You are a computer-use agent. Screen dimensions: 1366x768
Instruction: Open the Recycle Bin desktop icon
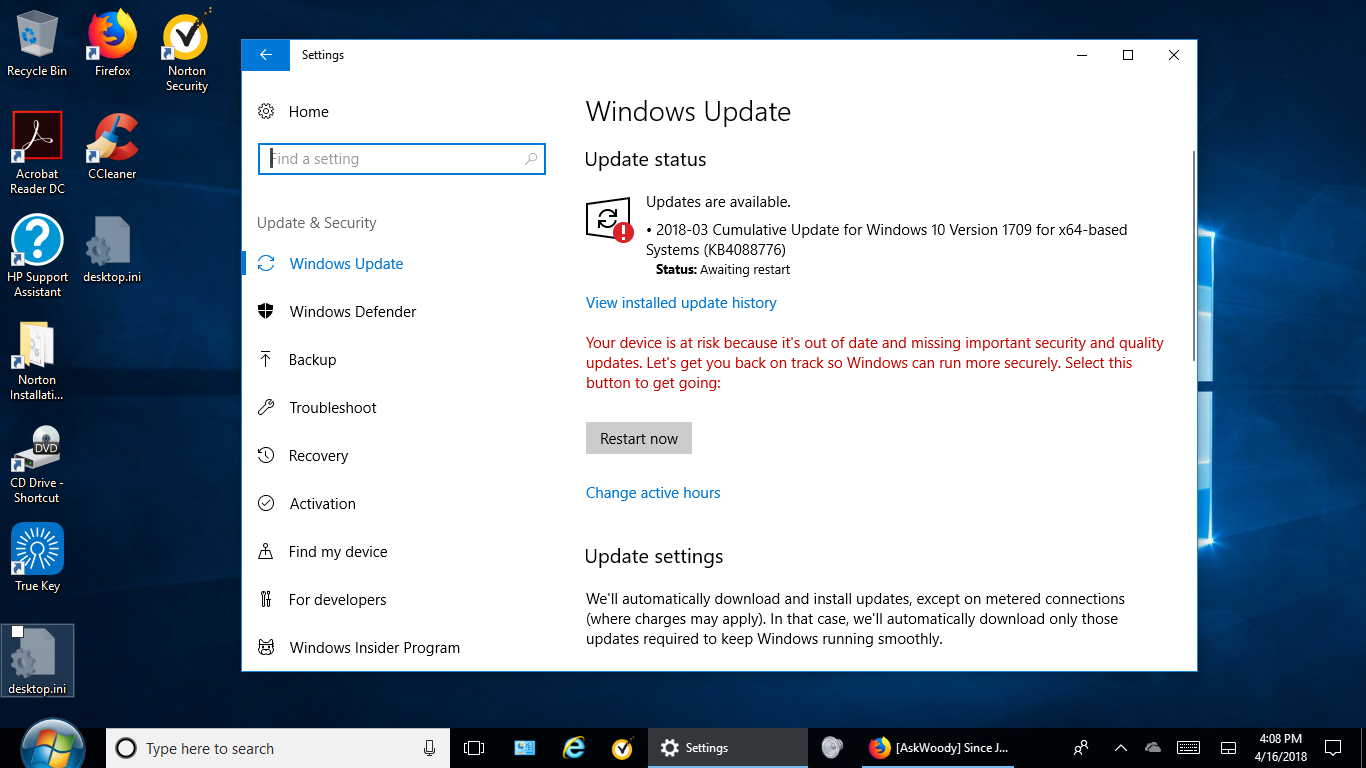click(37, 45)
